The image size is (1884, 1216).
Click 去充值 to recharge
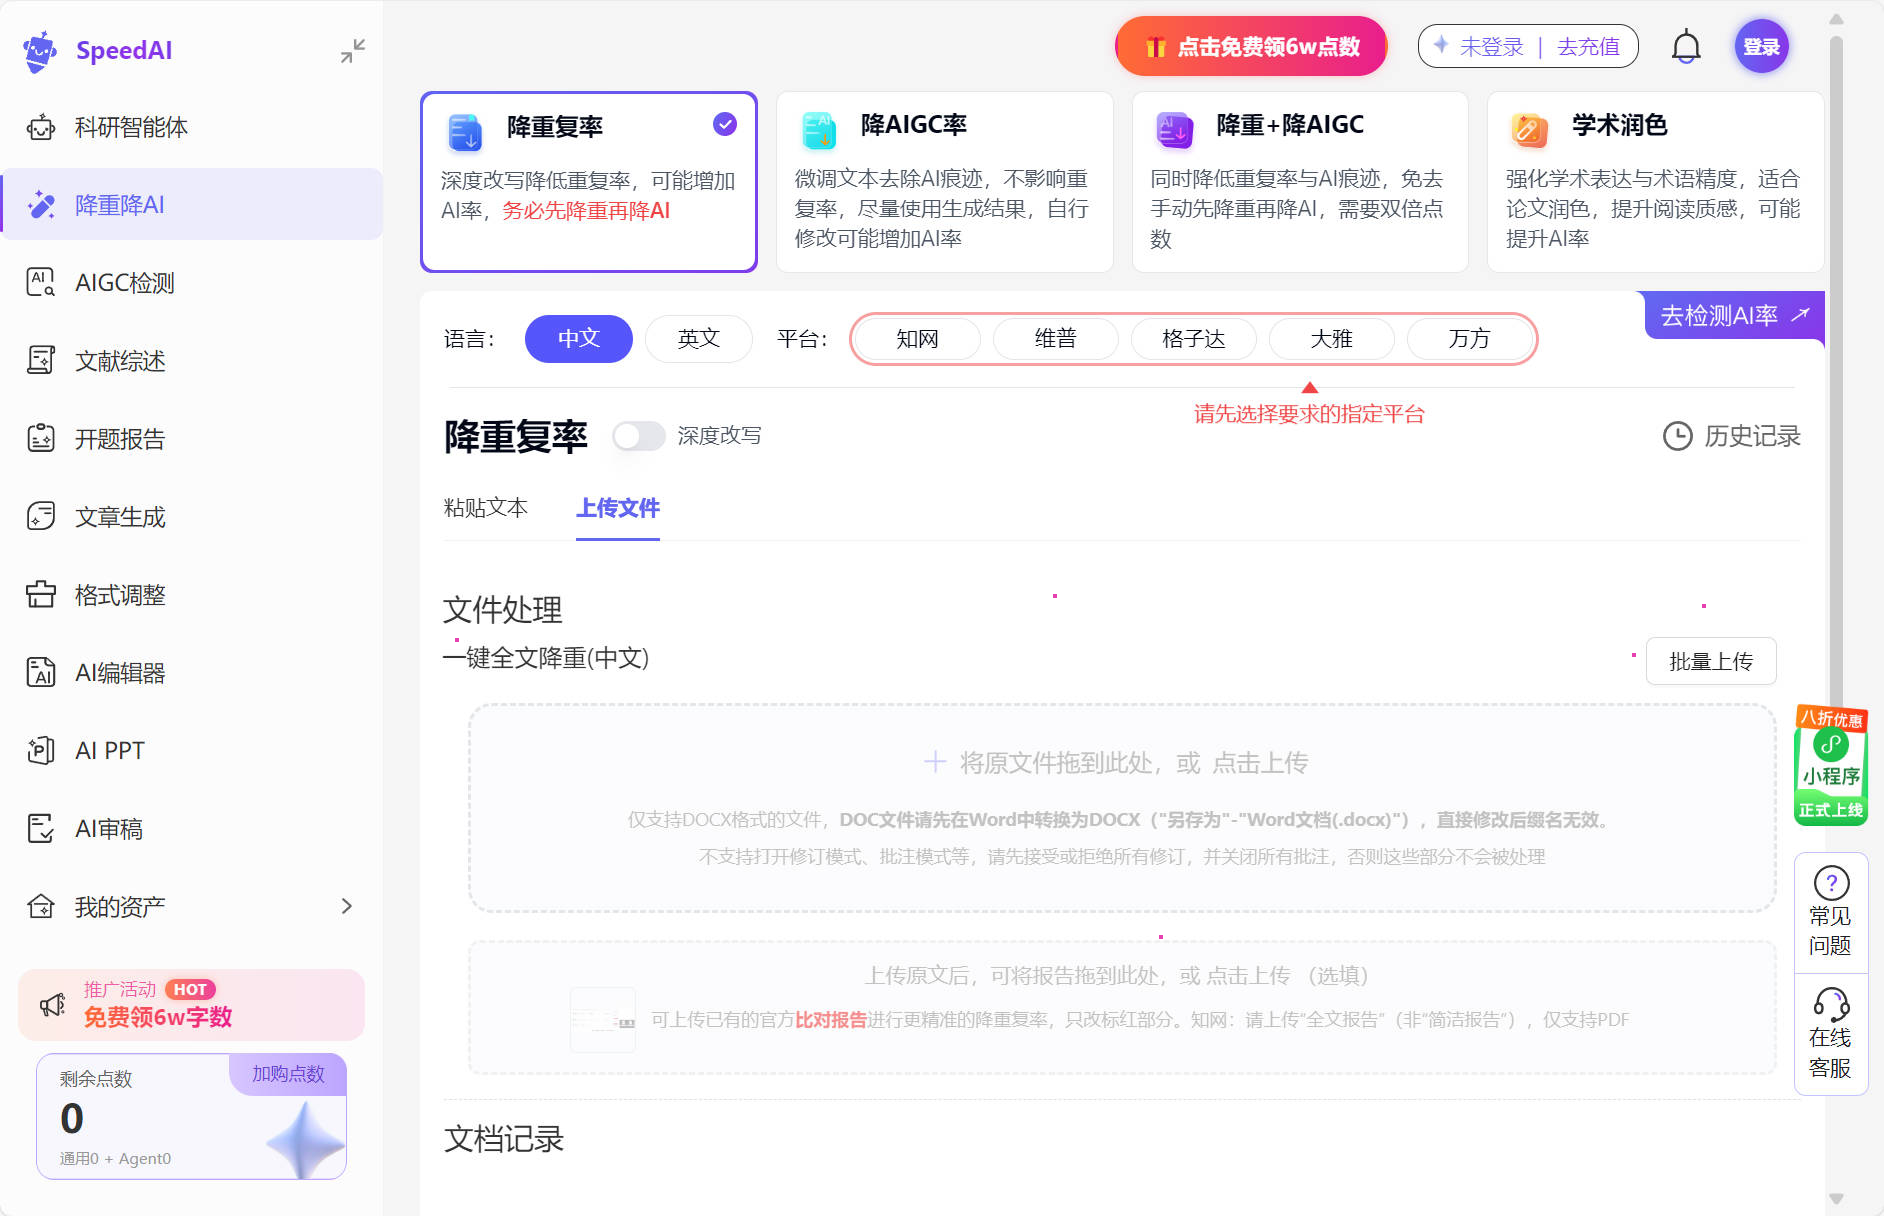(1588, 47)
